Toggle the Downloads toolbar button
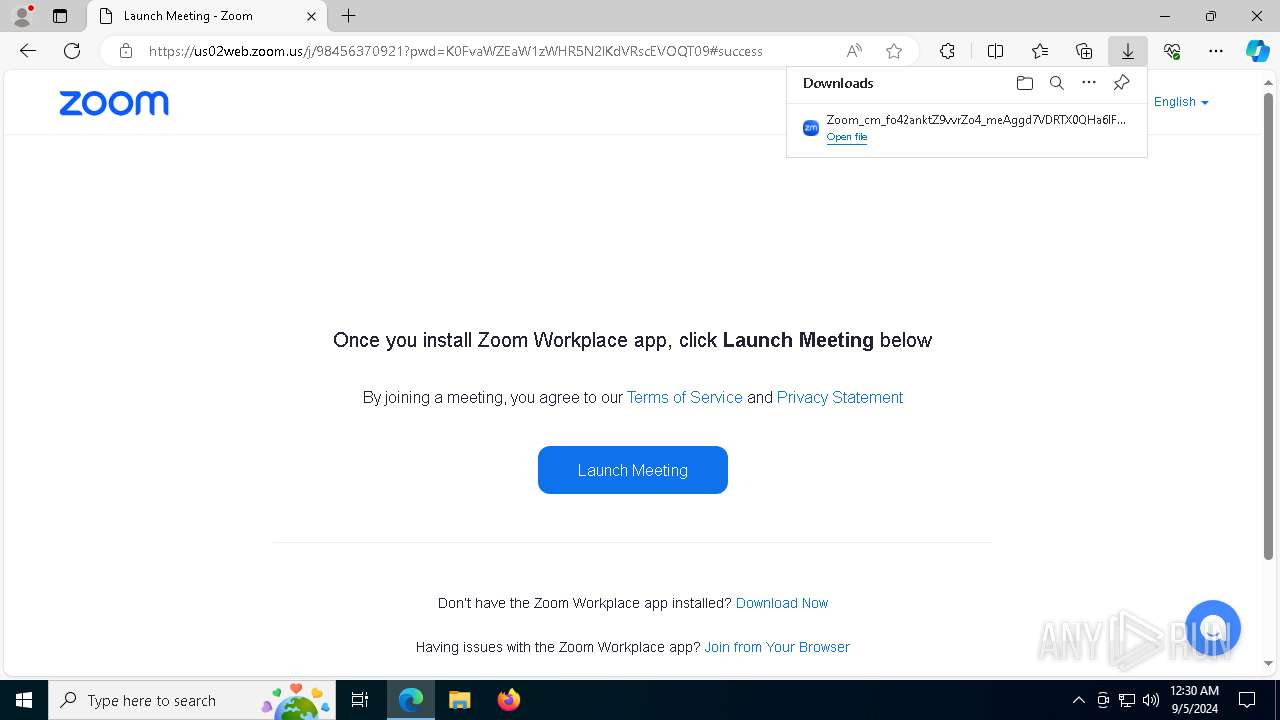The width and height of the screenshot is (1280, 720). (x=1127, y=51)
